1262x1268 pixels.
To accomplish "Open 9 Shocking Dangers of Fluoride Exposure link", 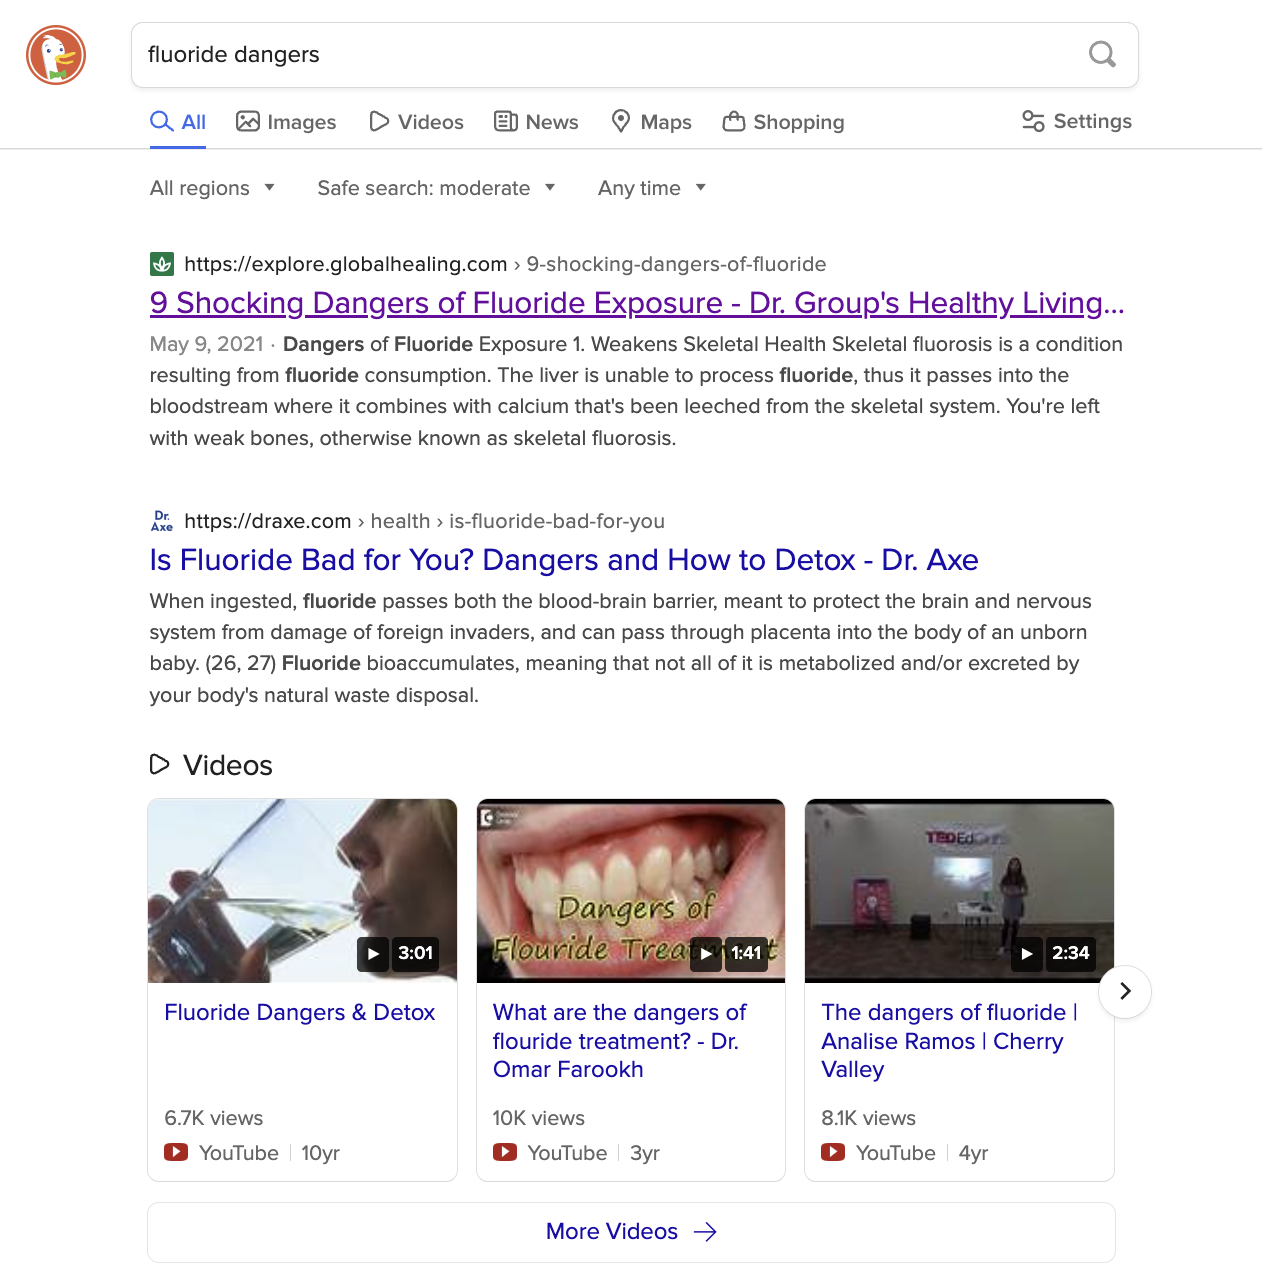I will (x=636, y=303).
